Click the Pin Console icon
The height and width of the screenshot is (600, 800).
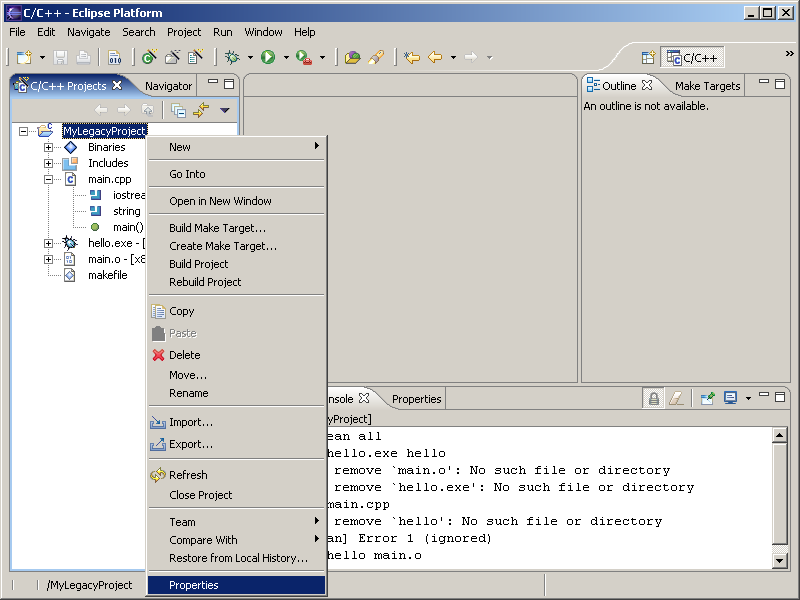tap(707, 398)
